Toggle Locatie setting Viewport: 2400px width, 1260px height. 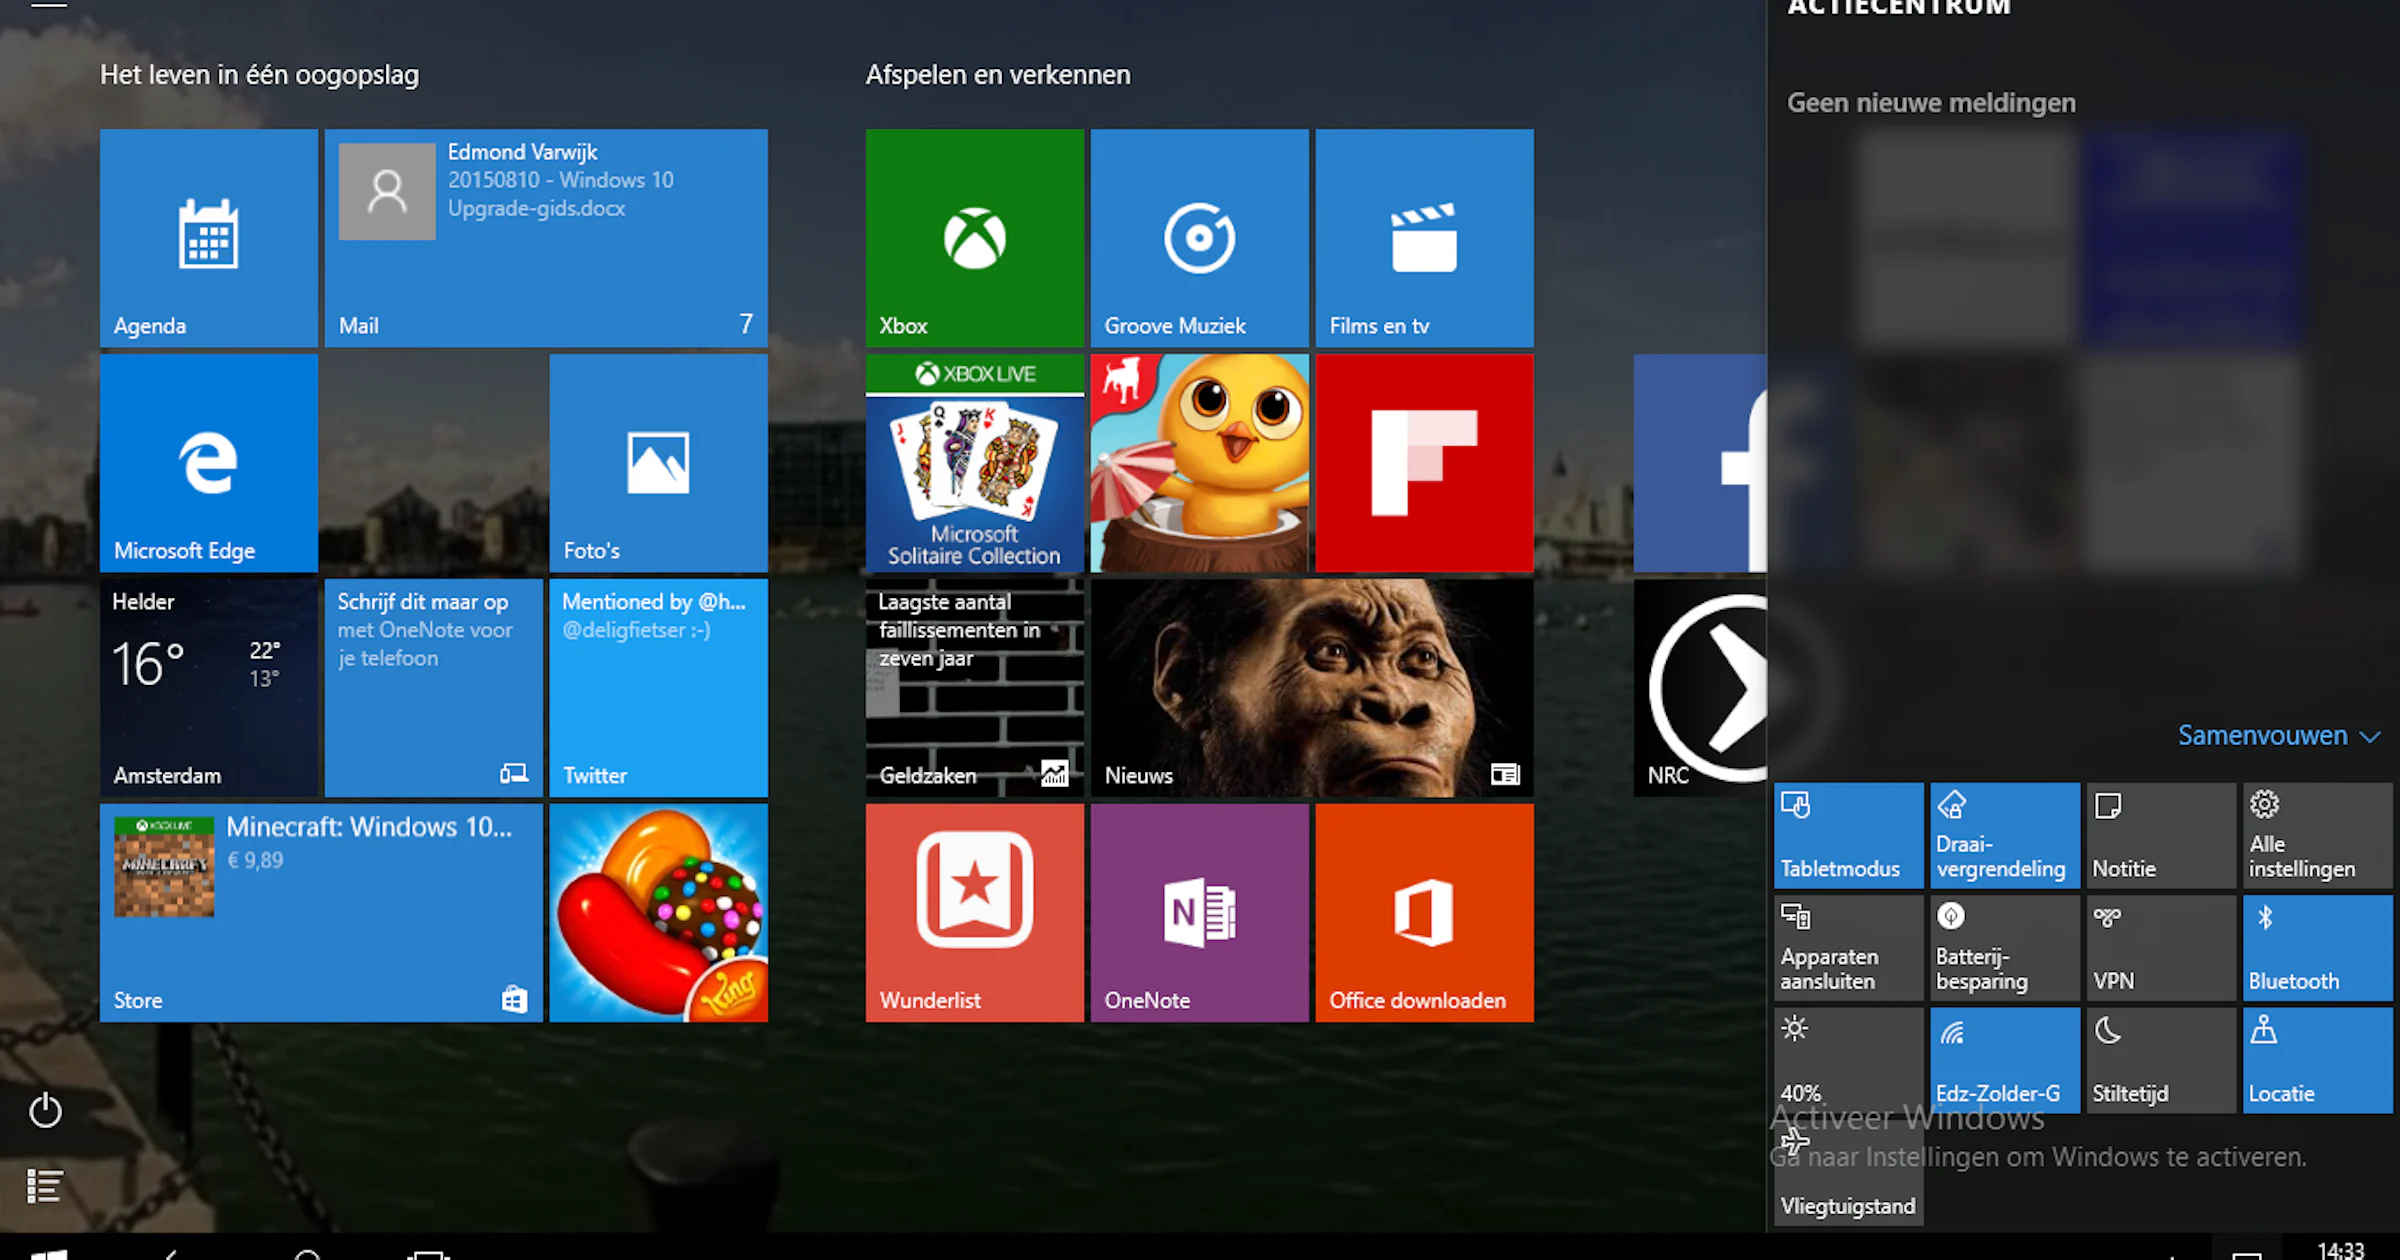point(2318,1060)
